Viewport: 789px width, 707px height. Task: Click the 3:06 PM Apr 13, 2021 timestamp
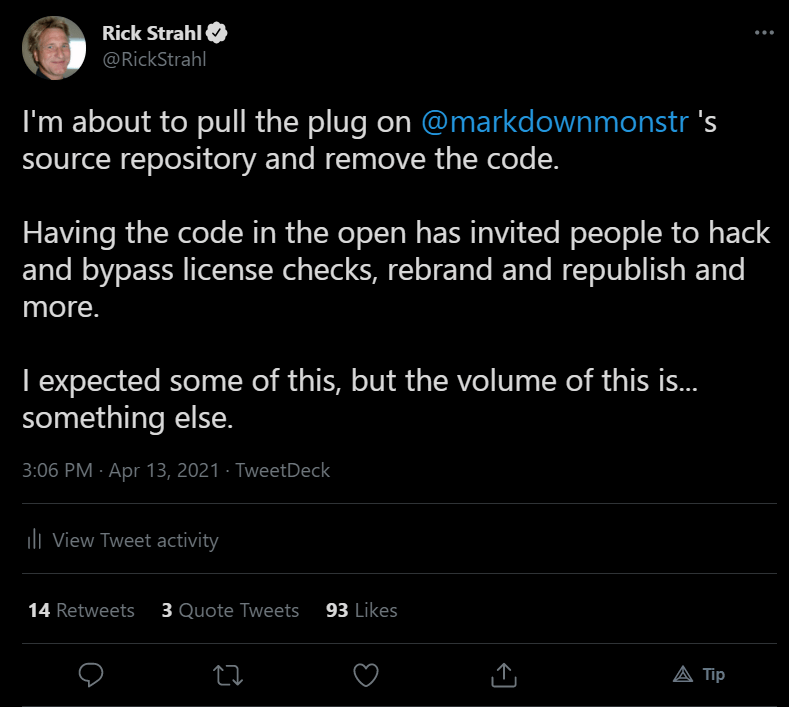tap(121, 470)
